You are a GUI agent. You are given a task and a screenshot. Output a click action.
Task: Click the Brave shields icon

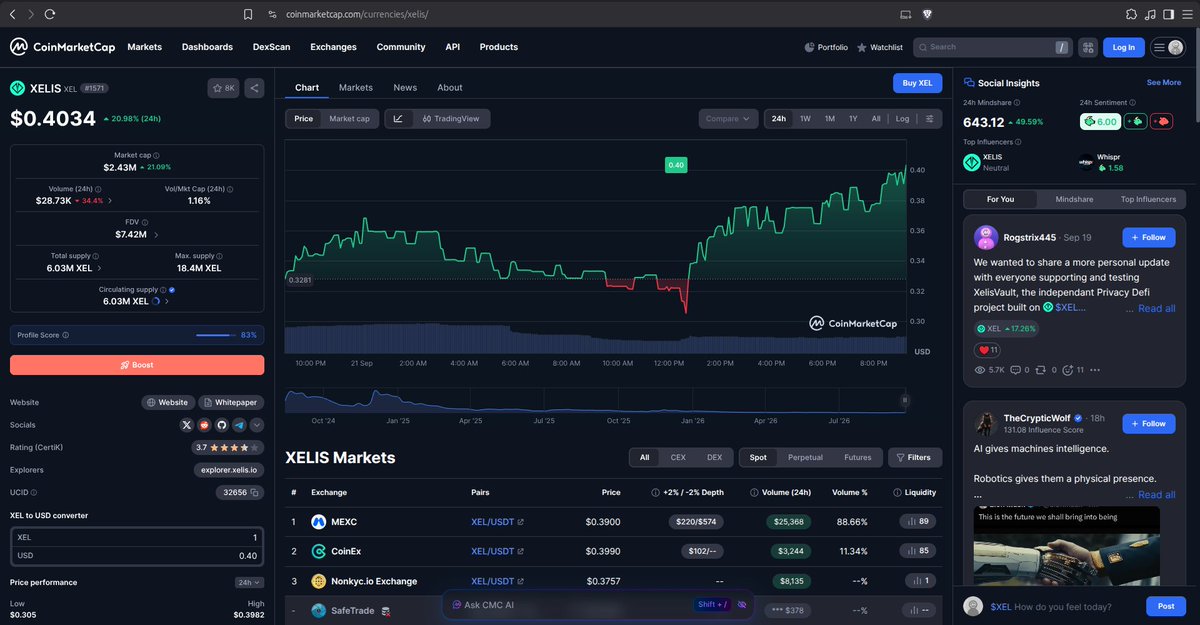(x=927, y=15)
